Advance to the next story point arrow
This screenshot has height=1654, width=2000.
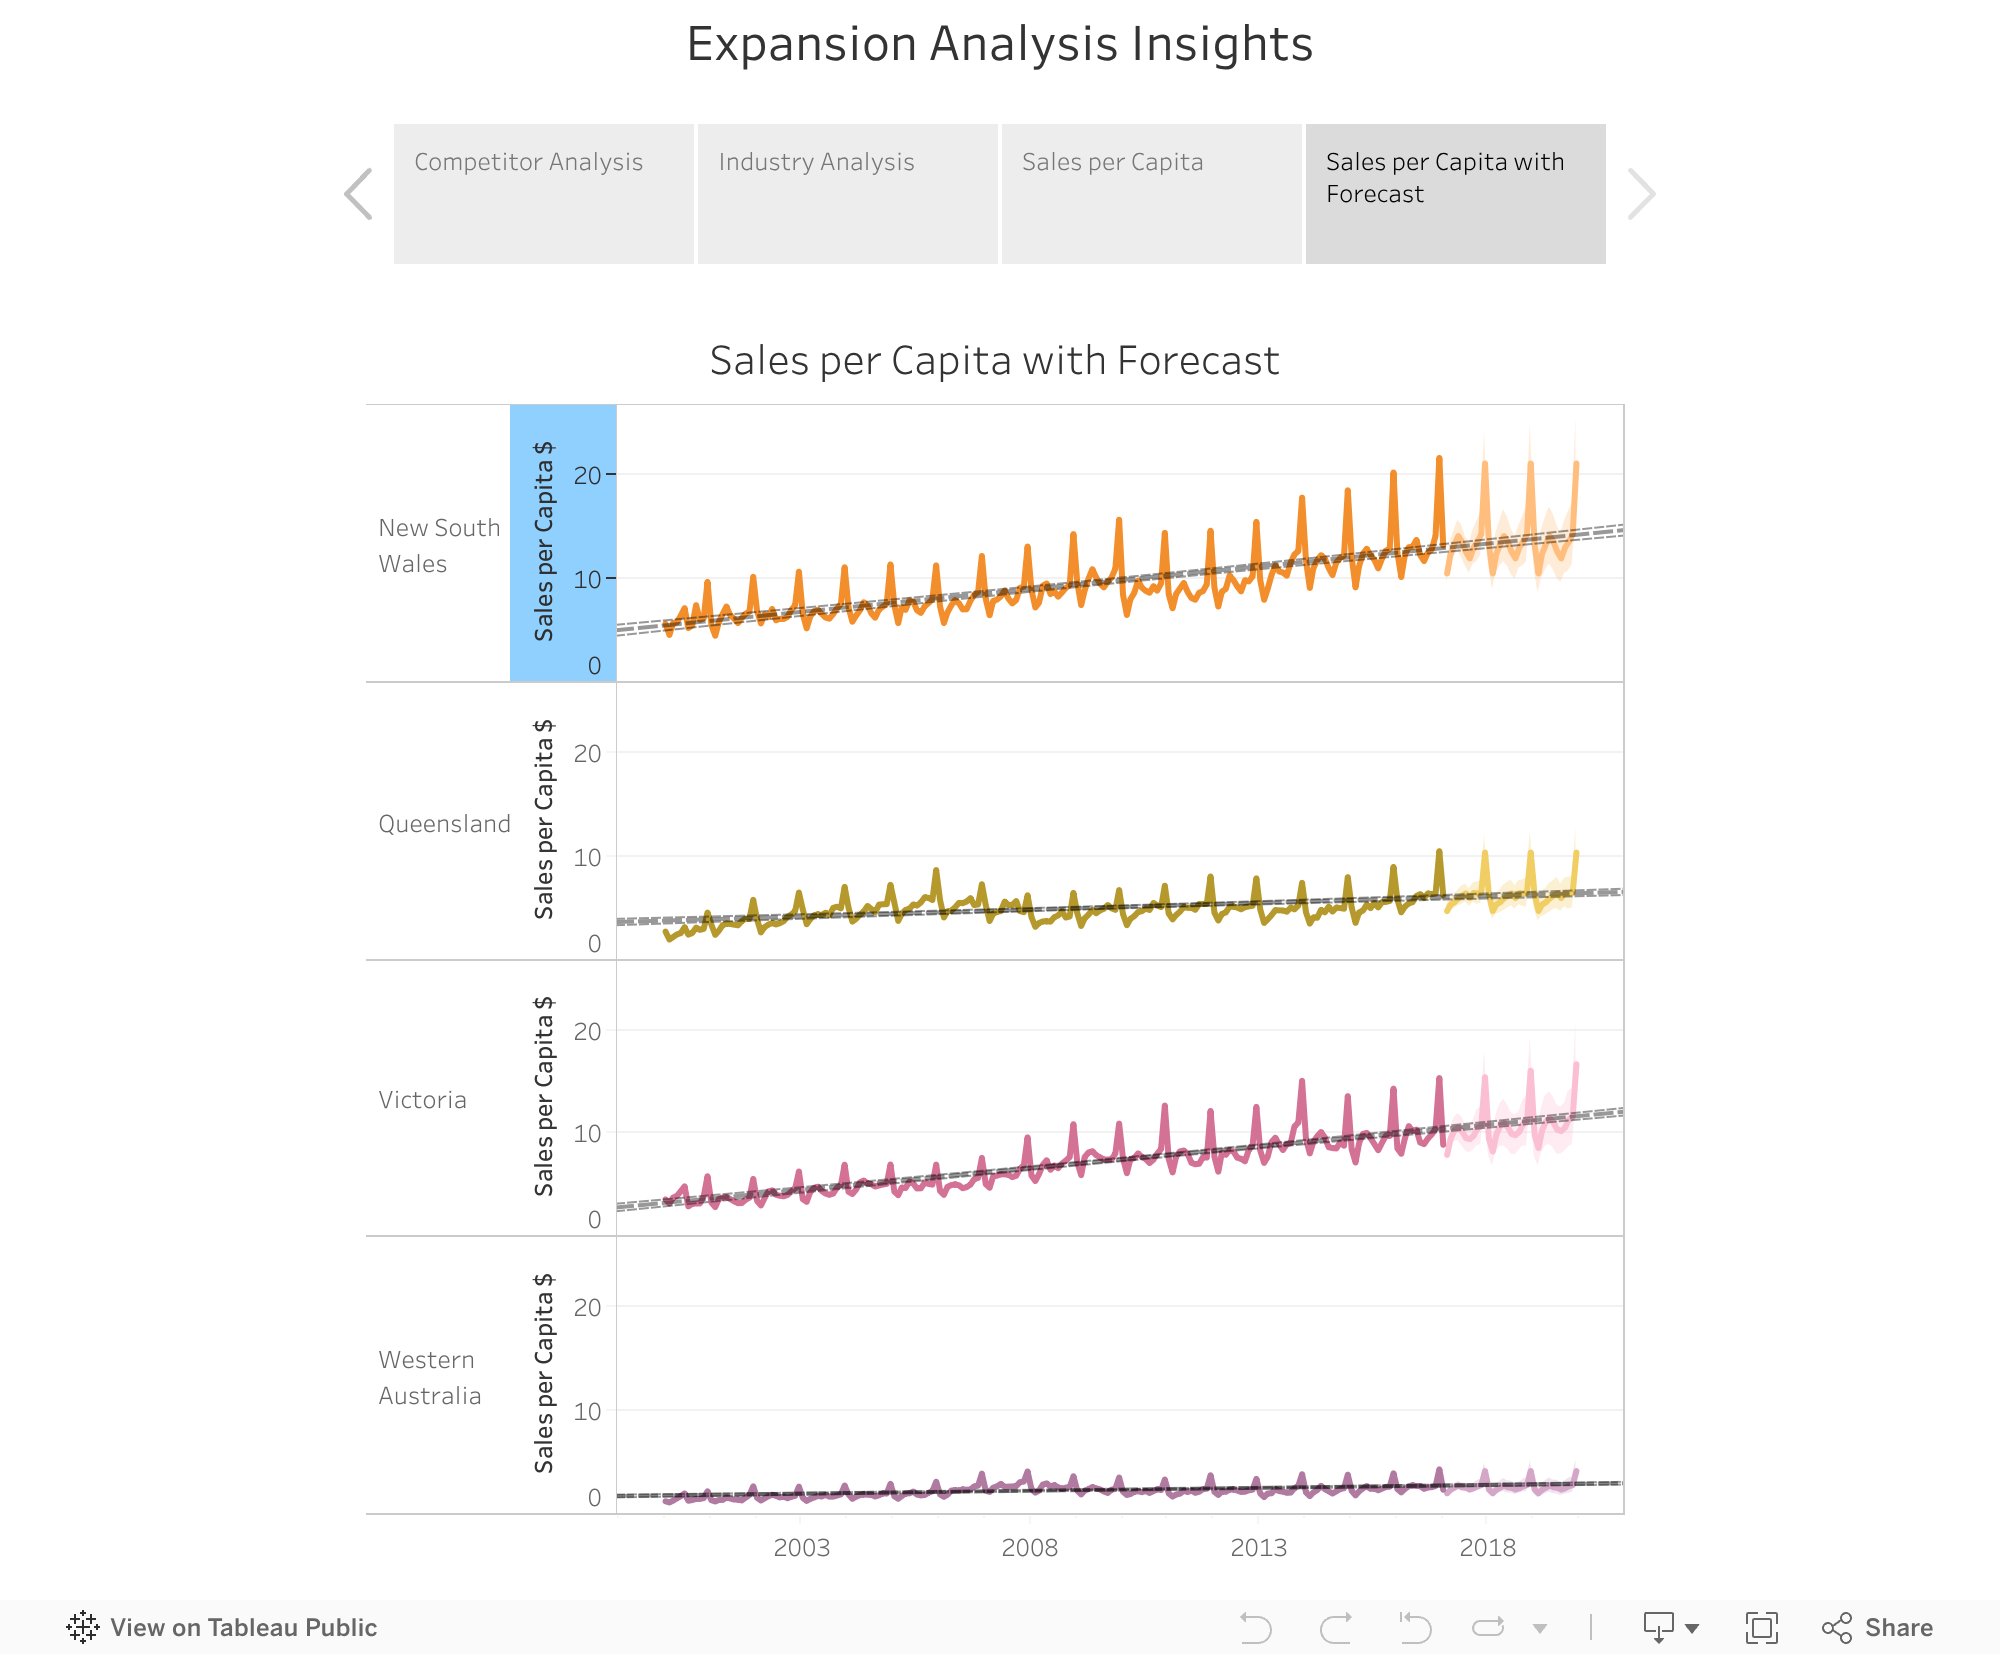[x=1641, y=194]
